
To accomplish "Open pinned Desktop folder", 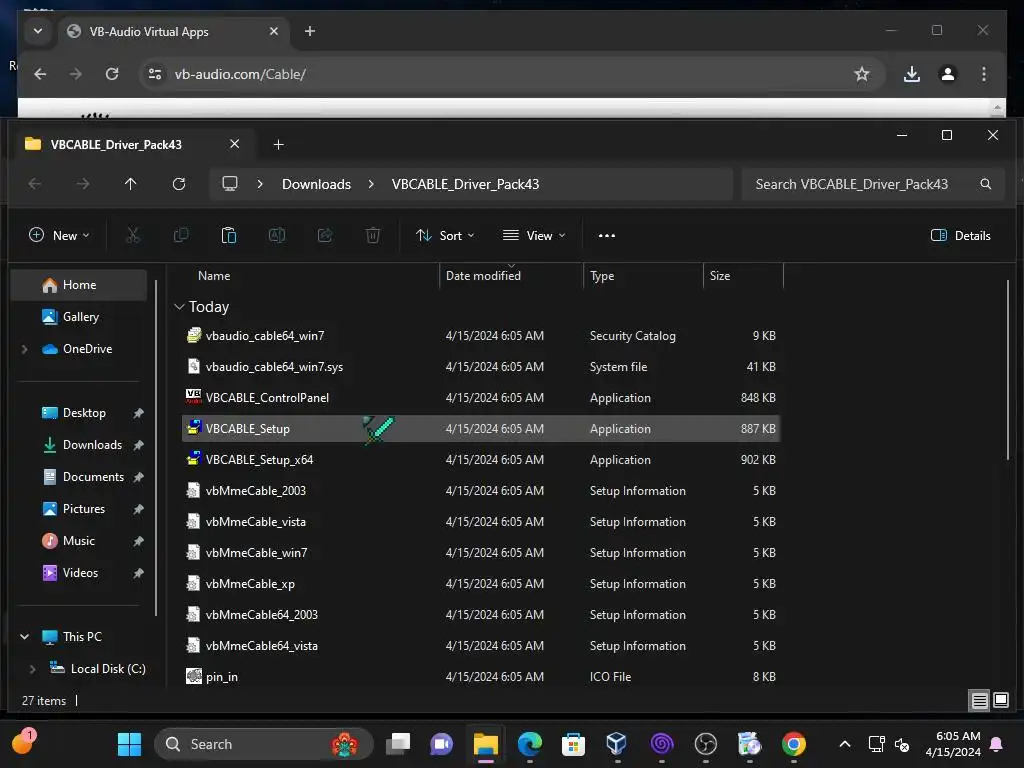I will coord(84,413).
